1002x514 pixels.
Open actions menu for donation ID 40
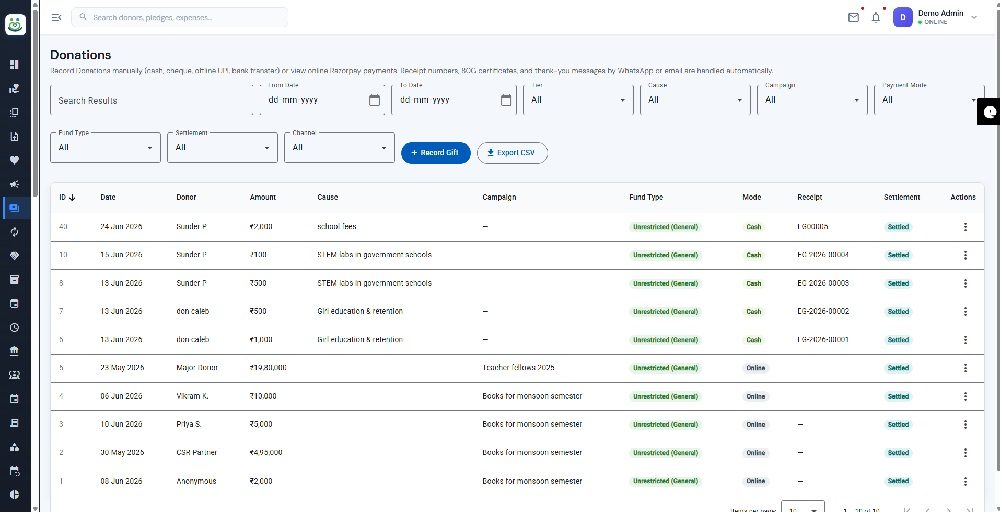click(x=965, y=227)
